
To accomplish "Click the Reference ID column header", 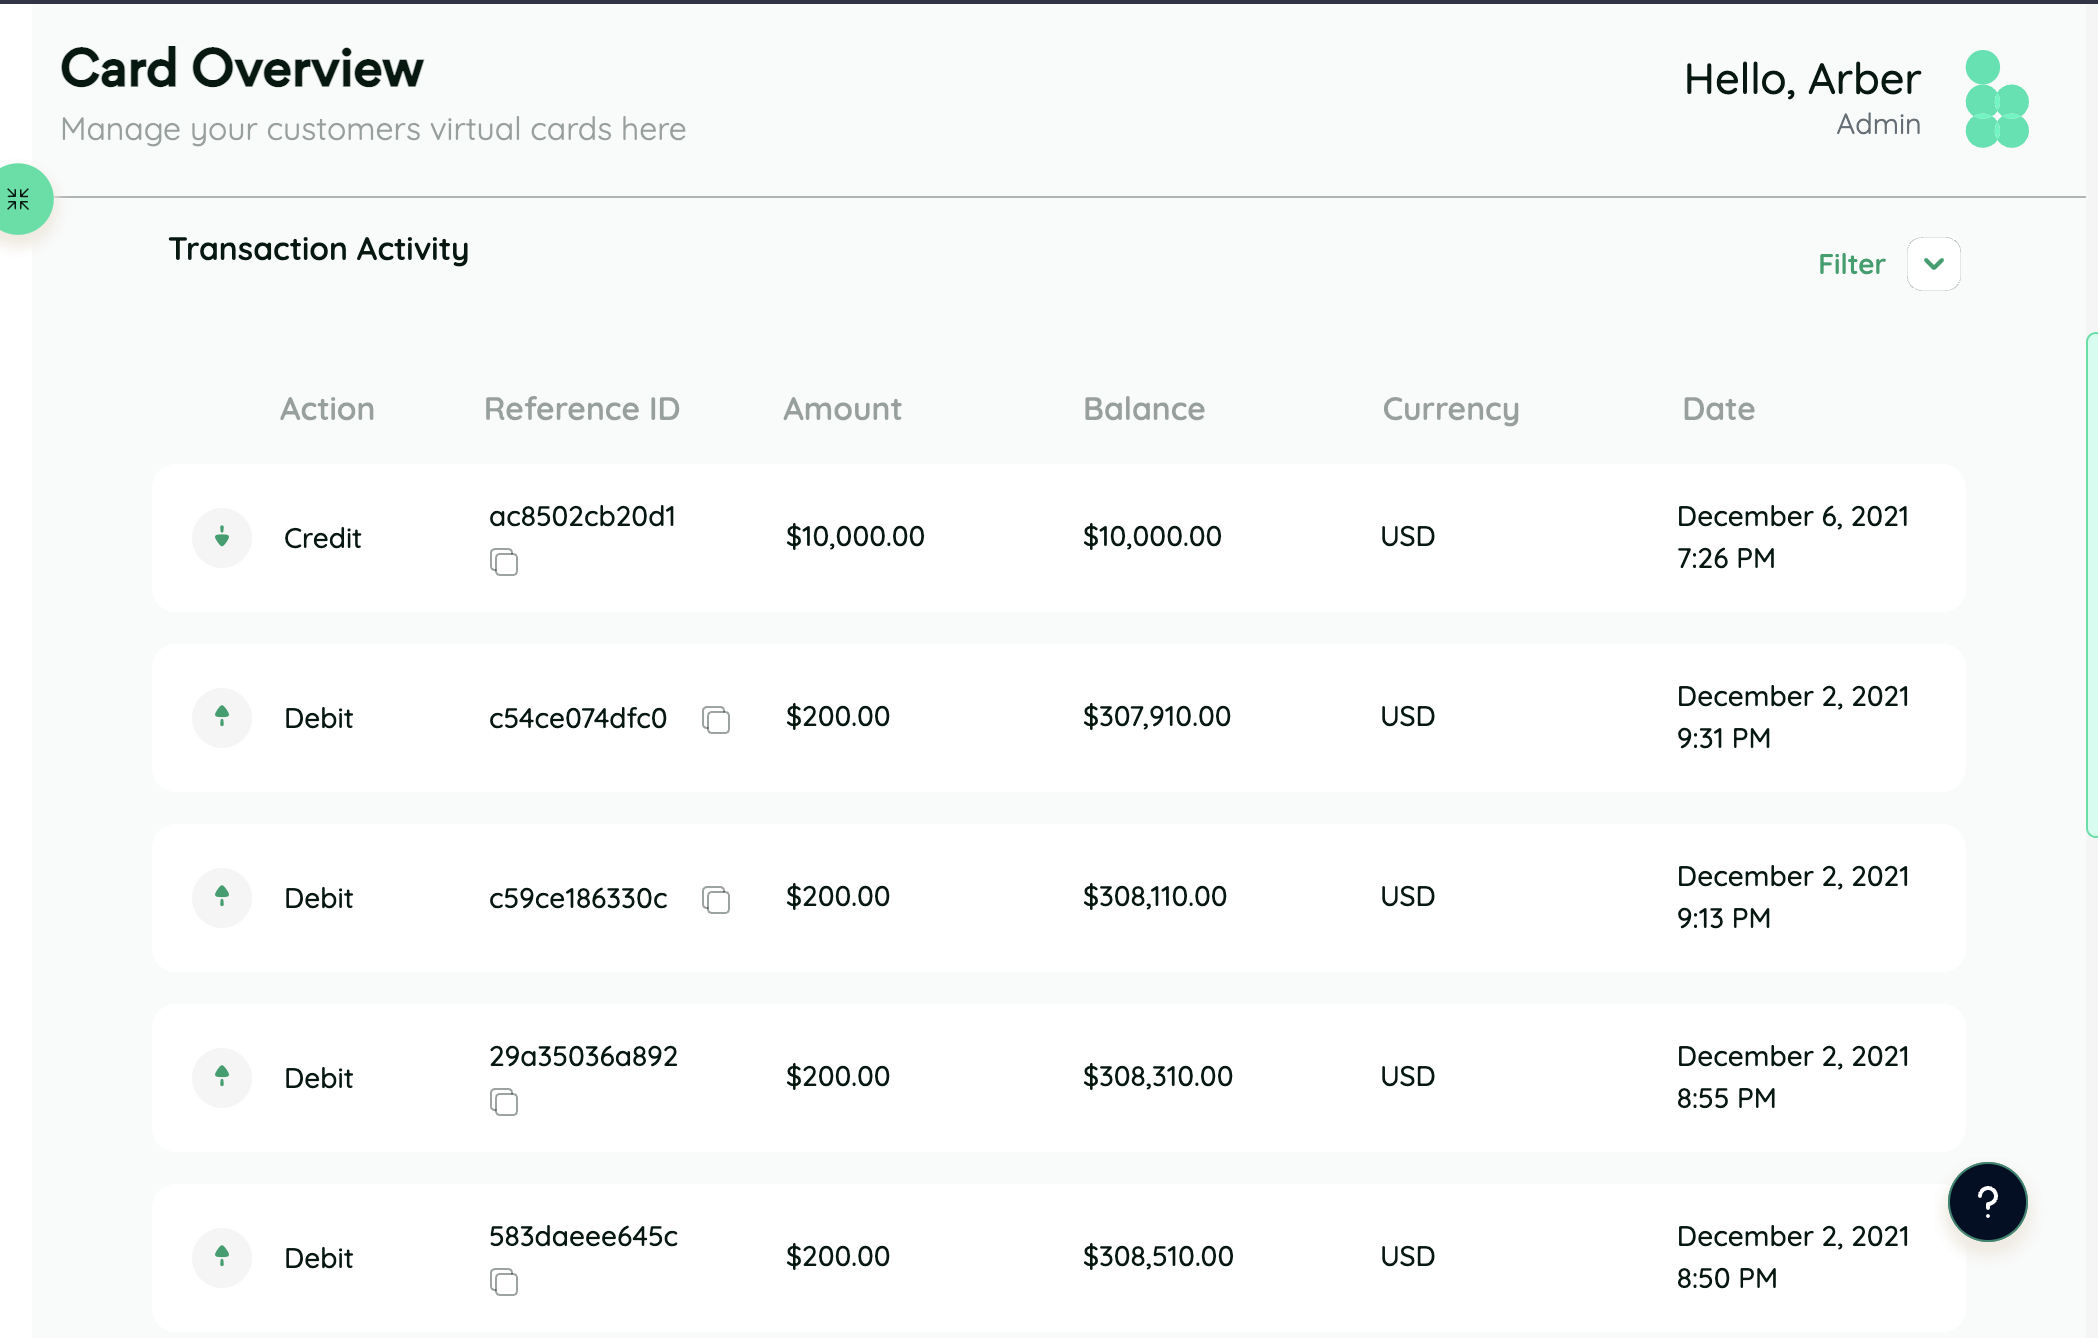I will point(581,409).
